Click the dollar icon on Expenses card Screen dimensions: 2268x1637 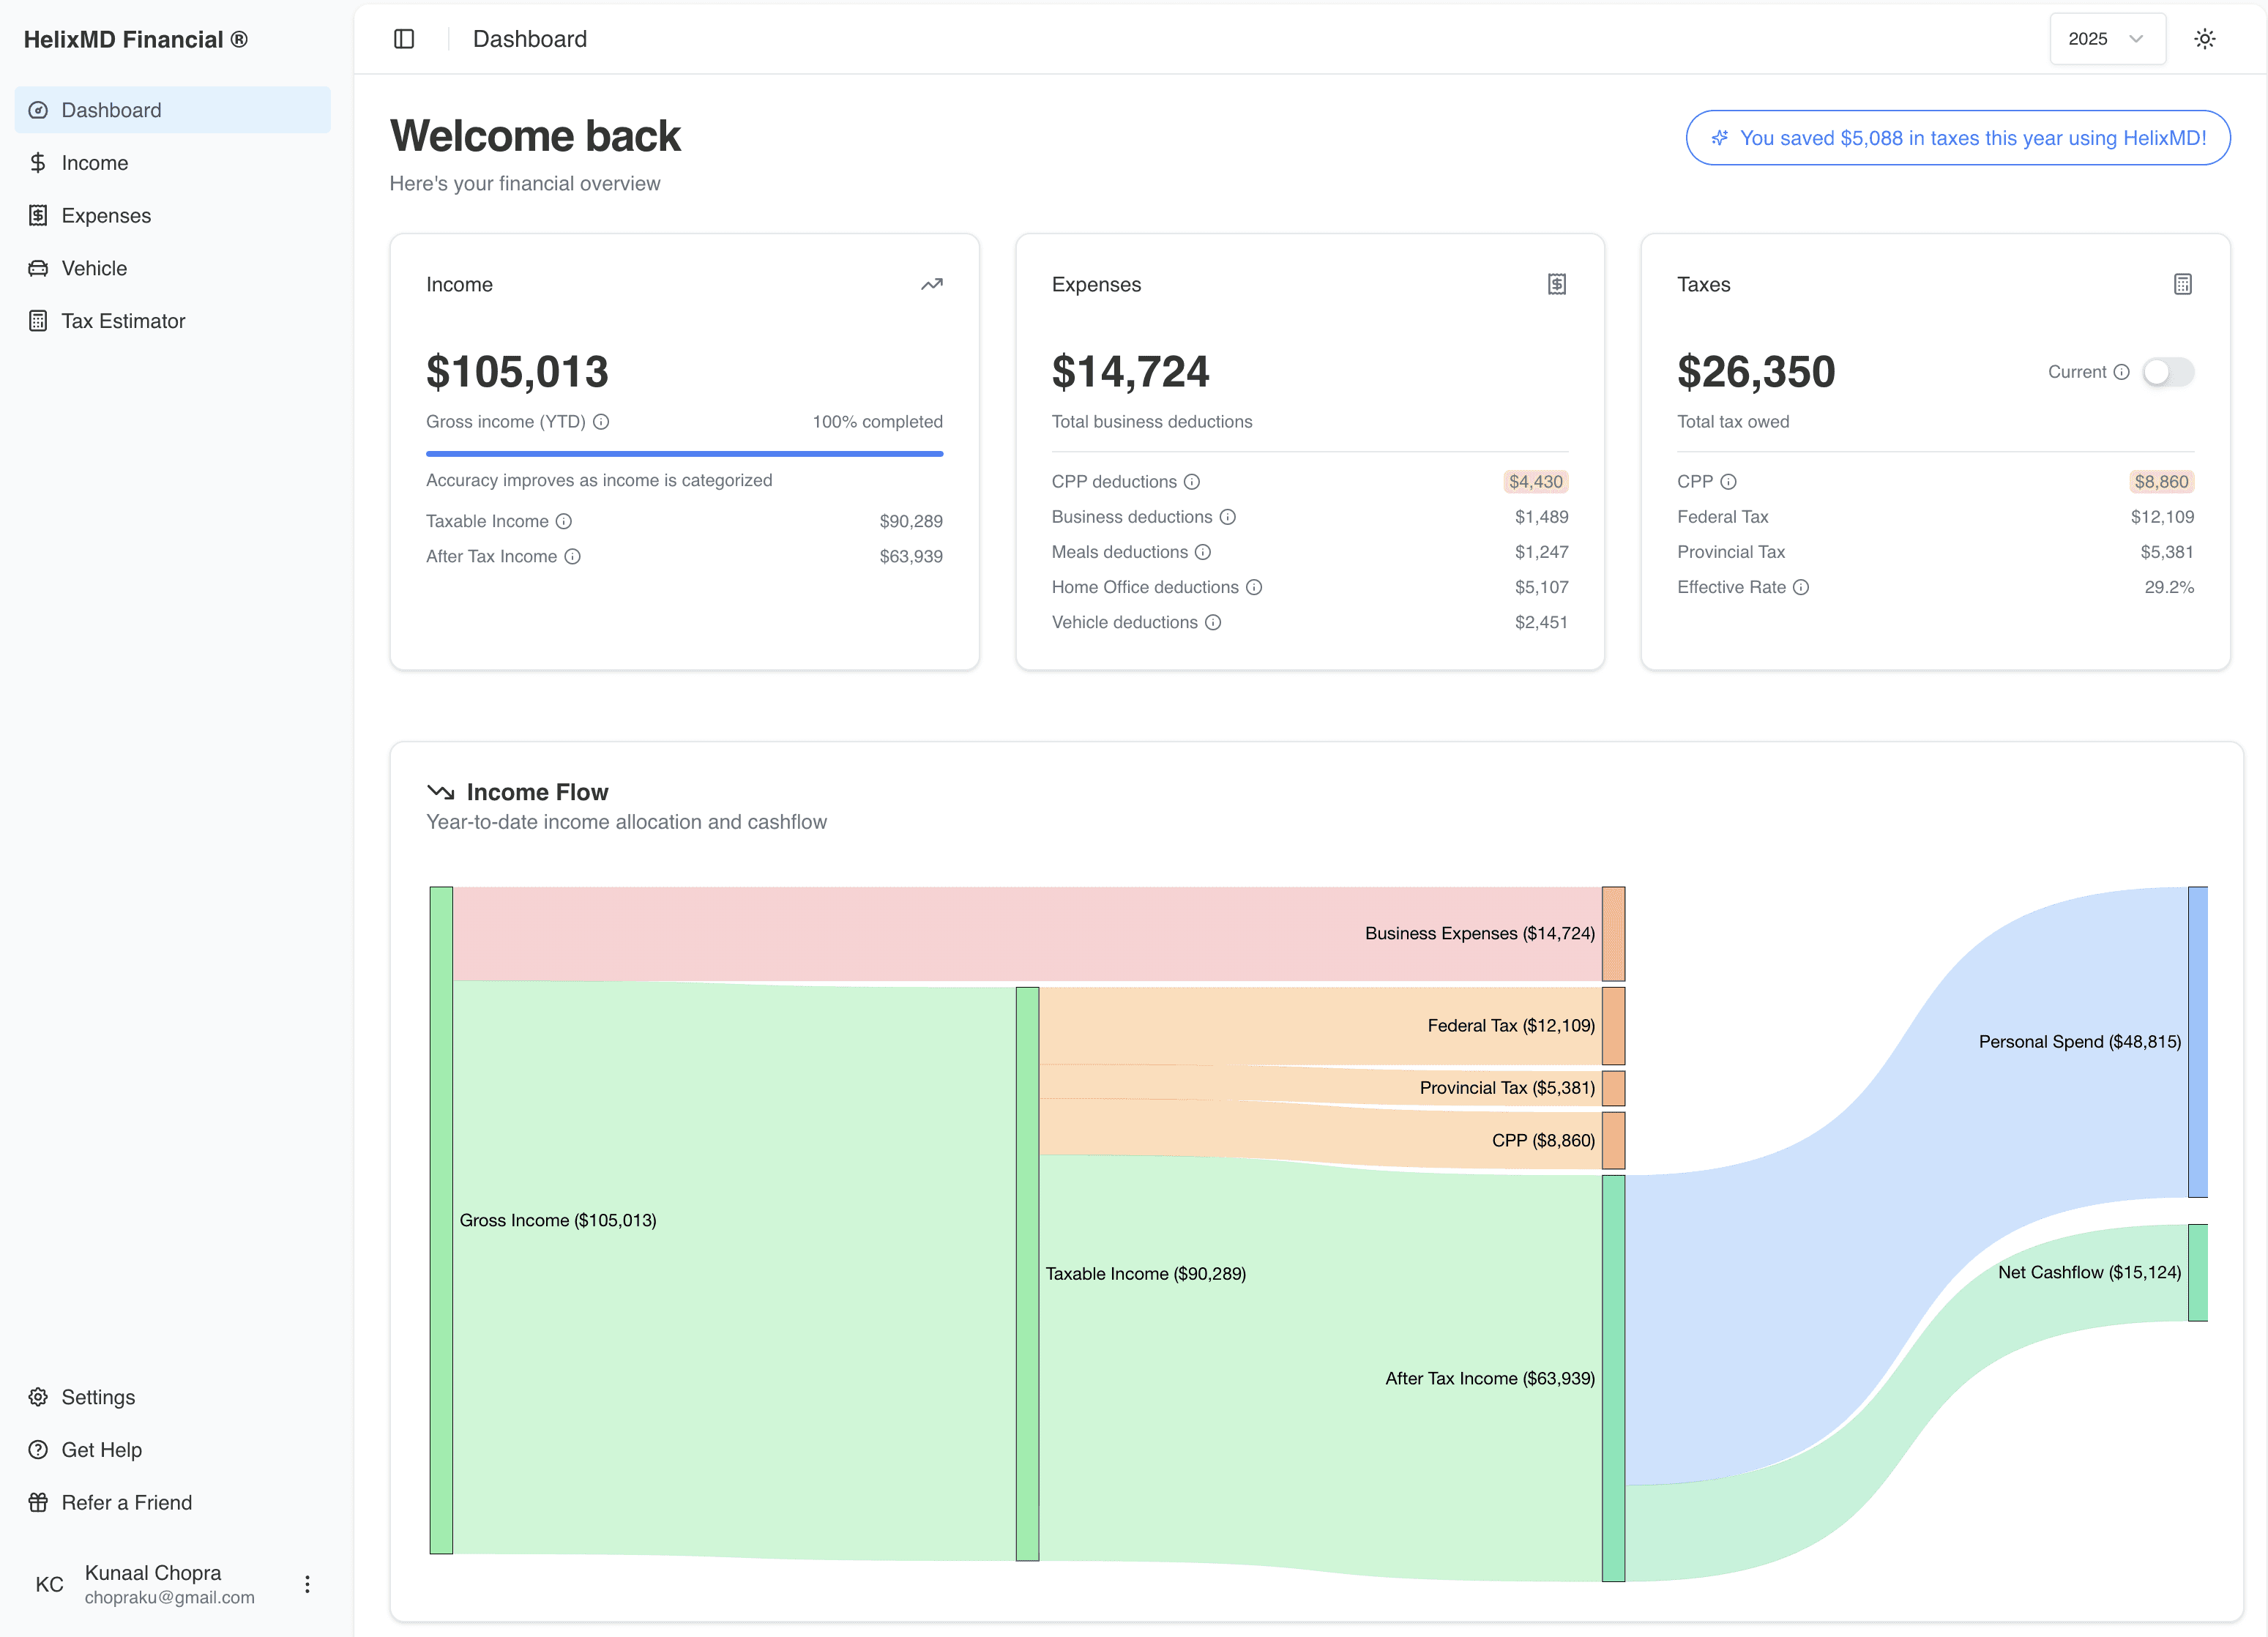coord(1556,284)
